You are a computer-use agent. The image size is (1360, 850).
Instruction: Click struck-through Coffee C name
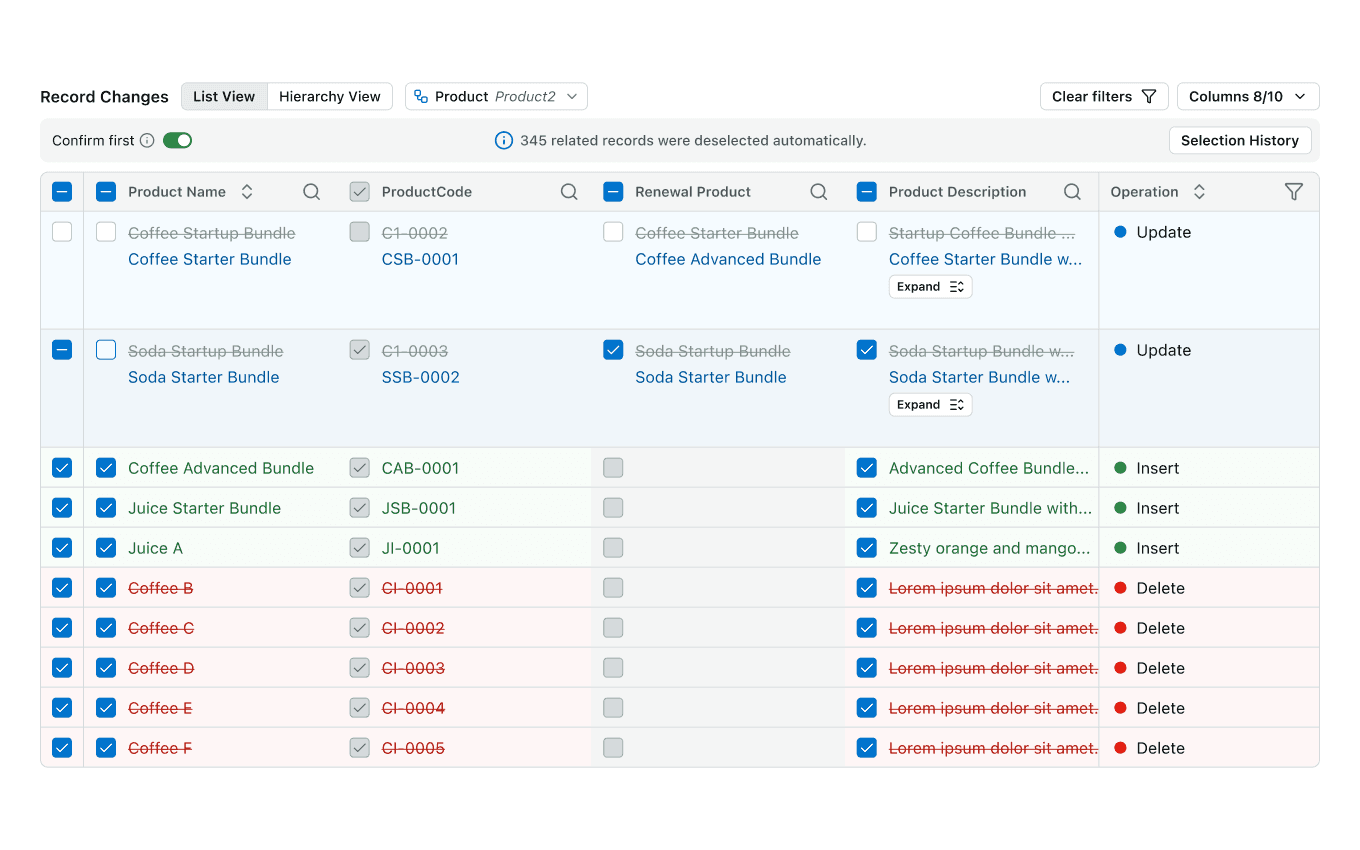tap(161, 628)
